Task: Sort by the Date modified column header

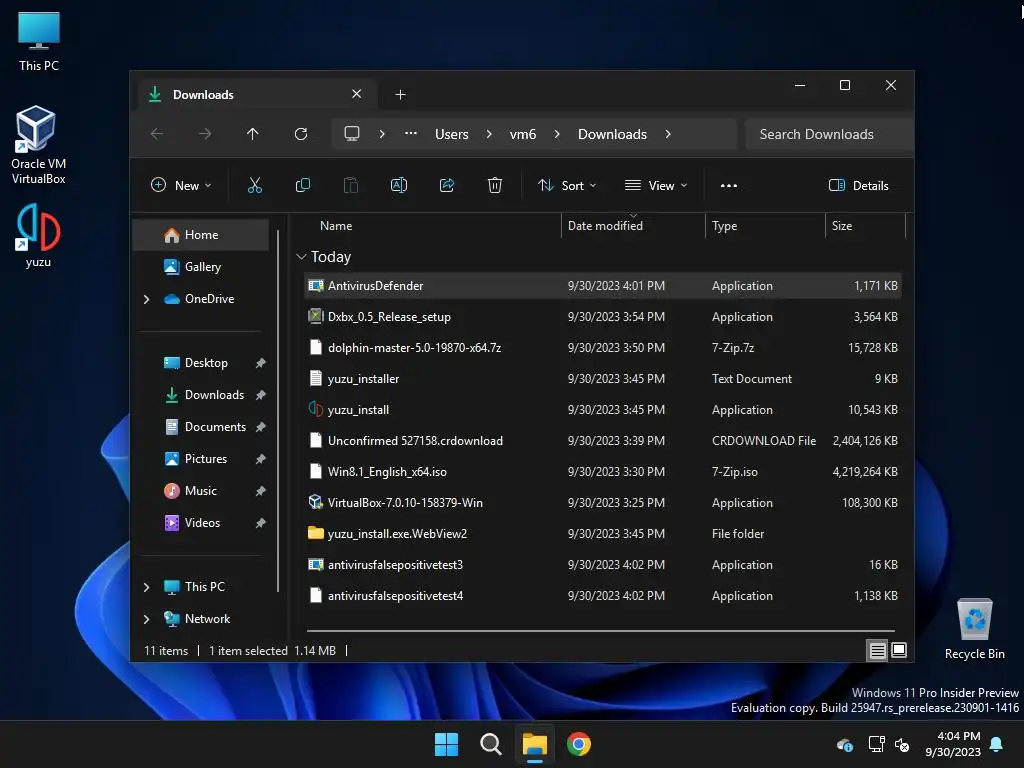Action: 605,225
